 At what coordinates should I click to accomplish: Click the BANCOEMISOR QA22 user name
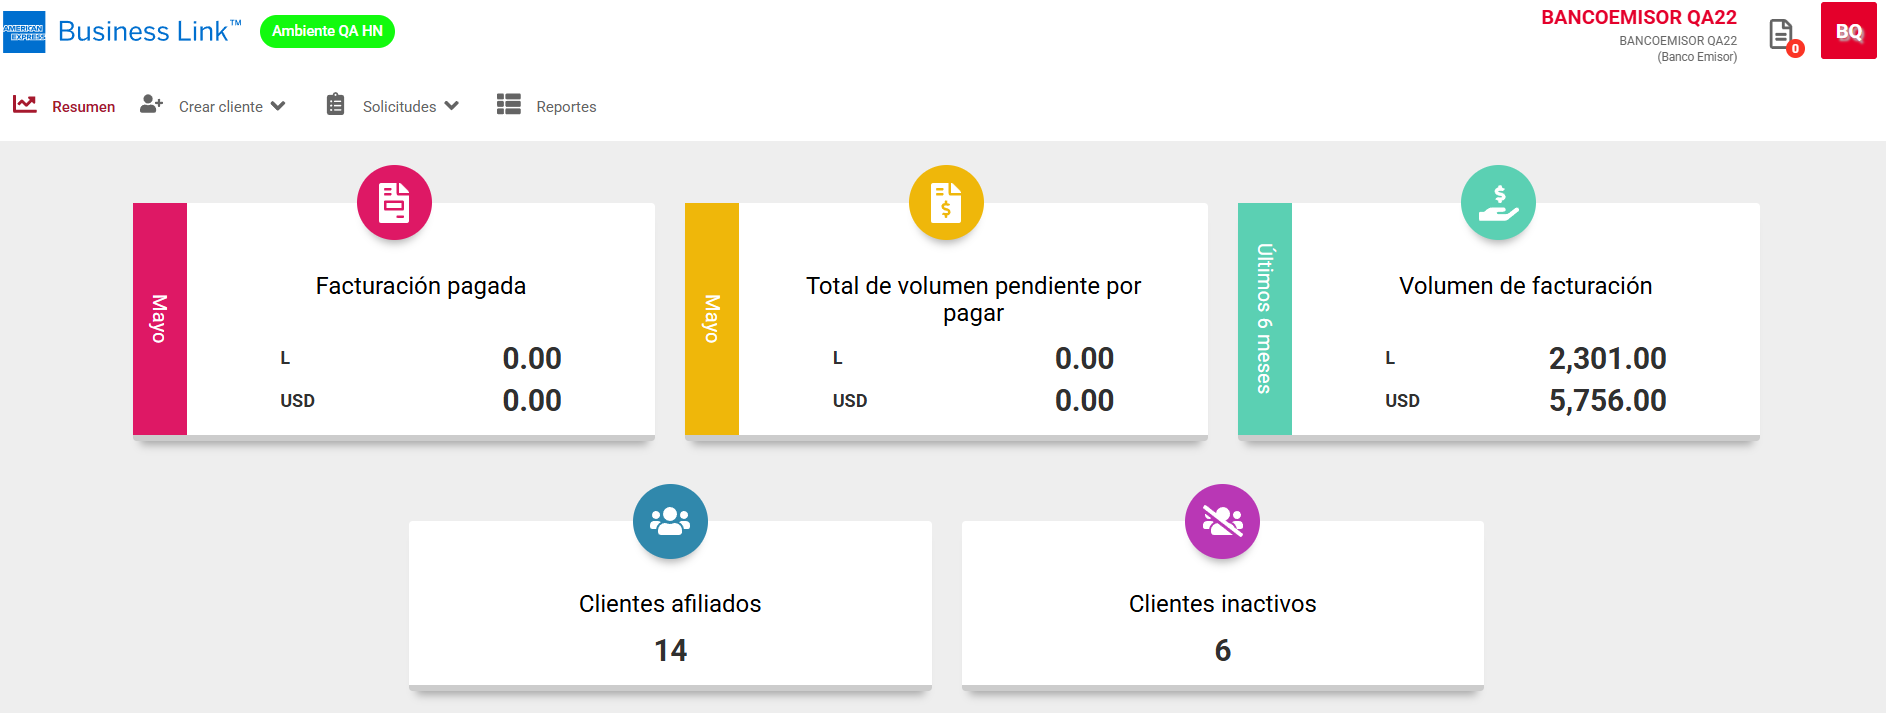click(x=1638, y=18)
